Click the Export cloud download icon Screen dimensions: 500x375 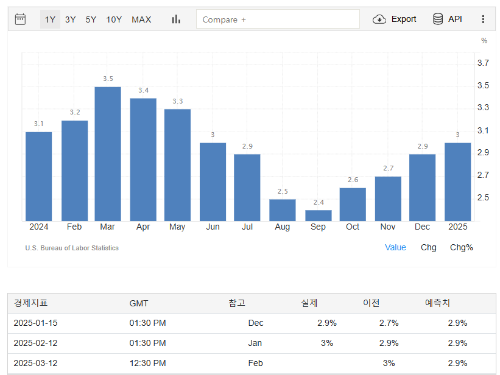379,19
